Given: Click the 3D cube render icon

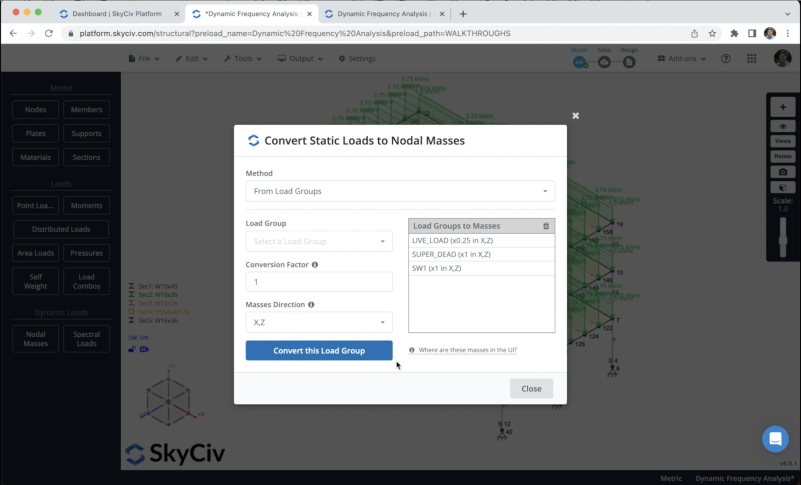Looking at the screenshot, I should point(783,188).
